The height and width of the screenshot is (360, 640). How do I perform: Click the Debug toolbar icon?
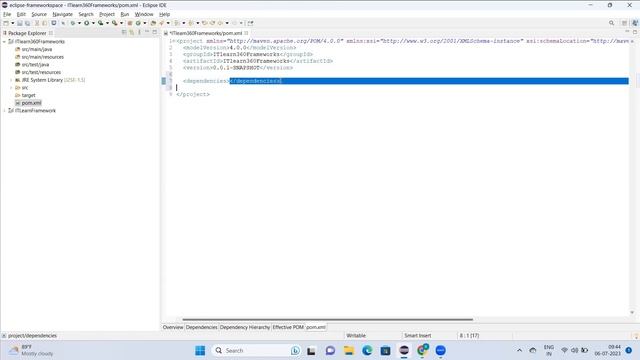(73, 23)
